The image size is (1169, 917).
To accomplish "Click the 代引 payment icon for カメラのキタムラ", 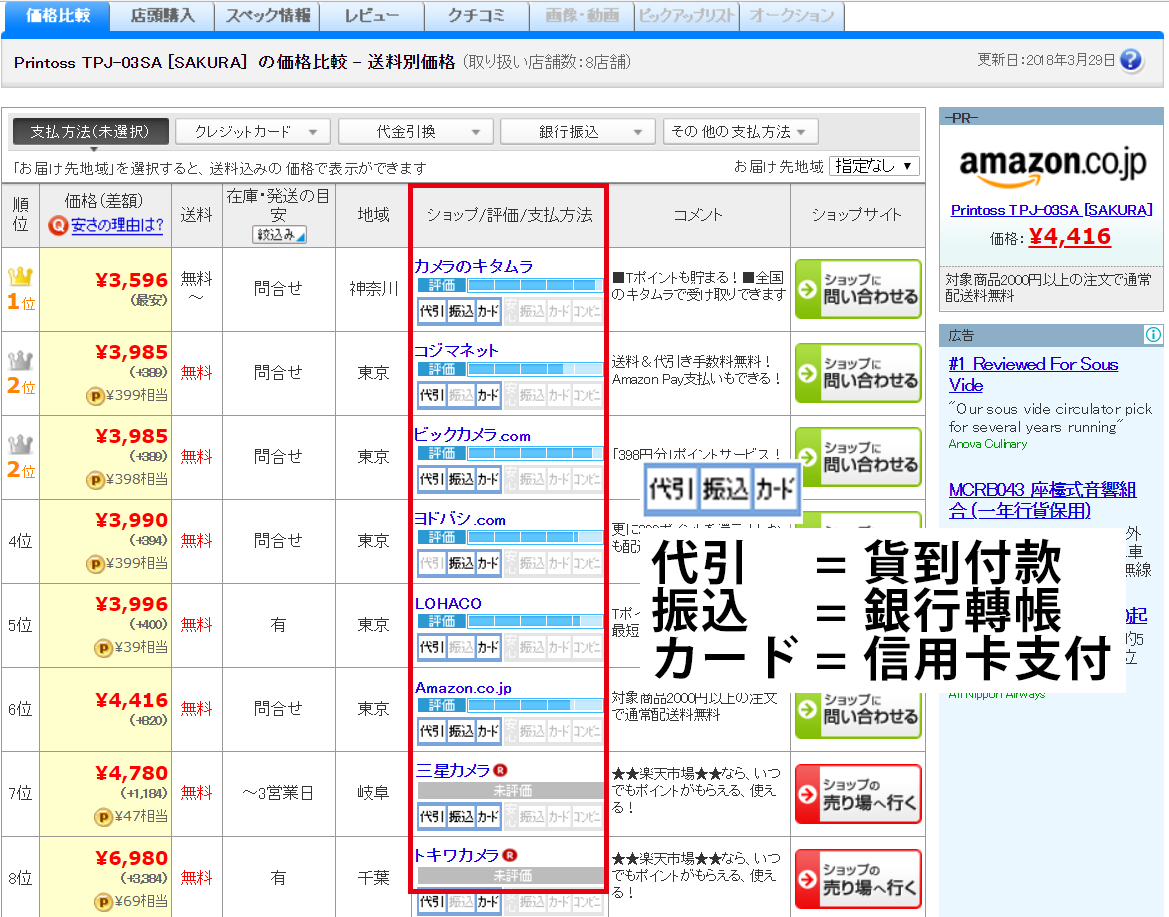I will 432,311.
